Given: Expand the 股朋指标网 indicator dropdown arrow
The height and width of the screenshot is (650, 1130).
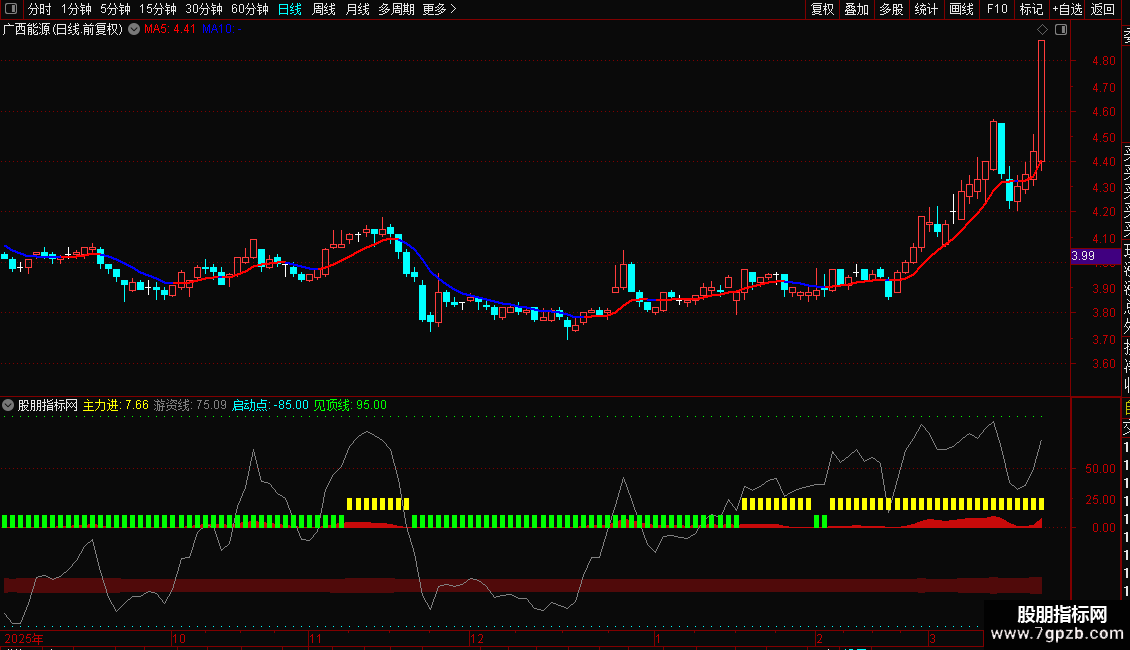Looking at the screenshot, I should click(x=8, y=405).
